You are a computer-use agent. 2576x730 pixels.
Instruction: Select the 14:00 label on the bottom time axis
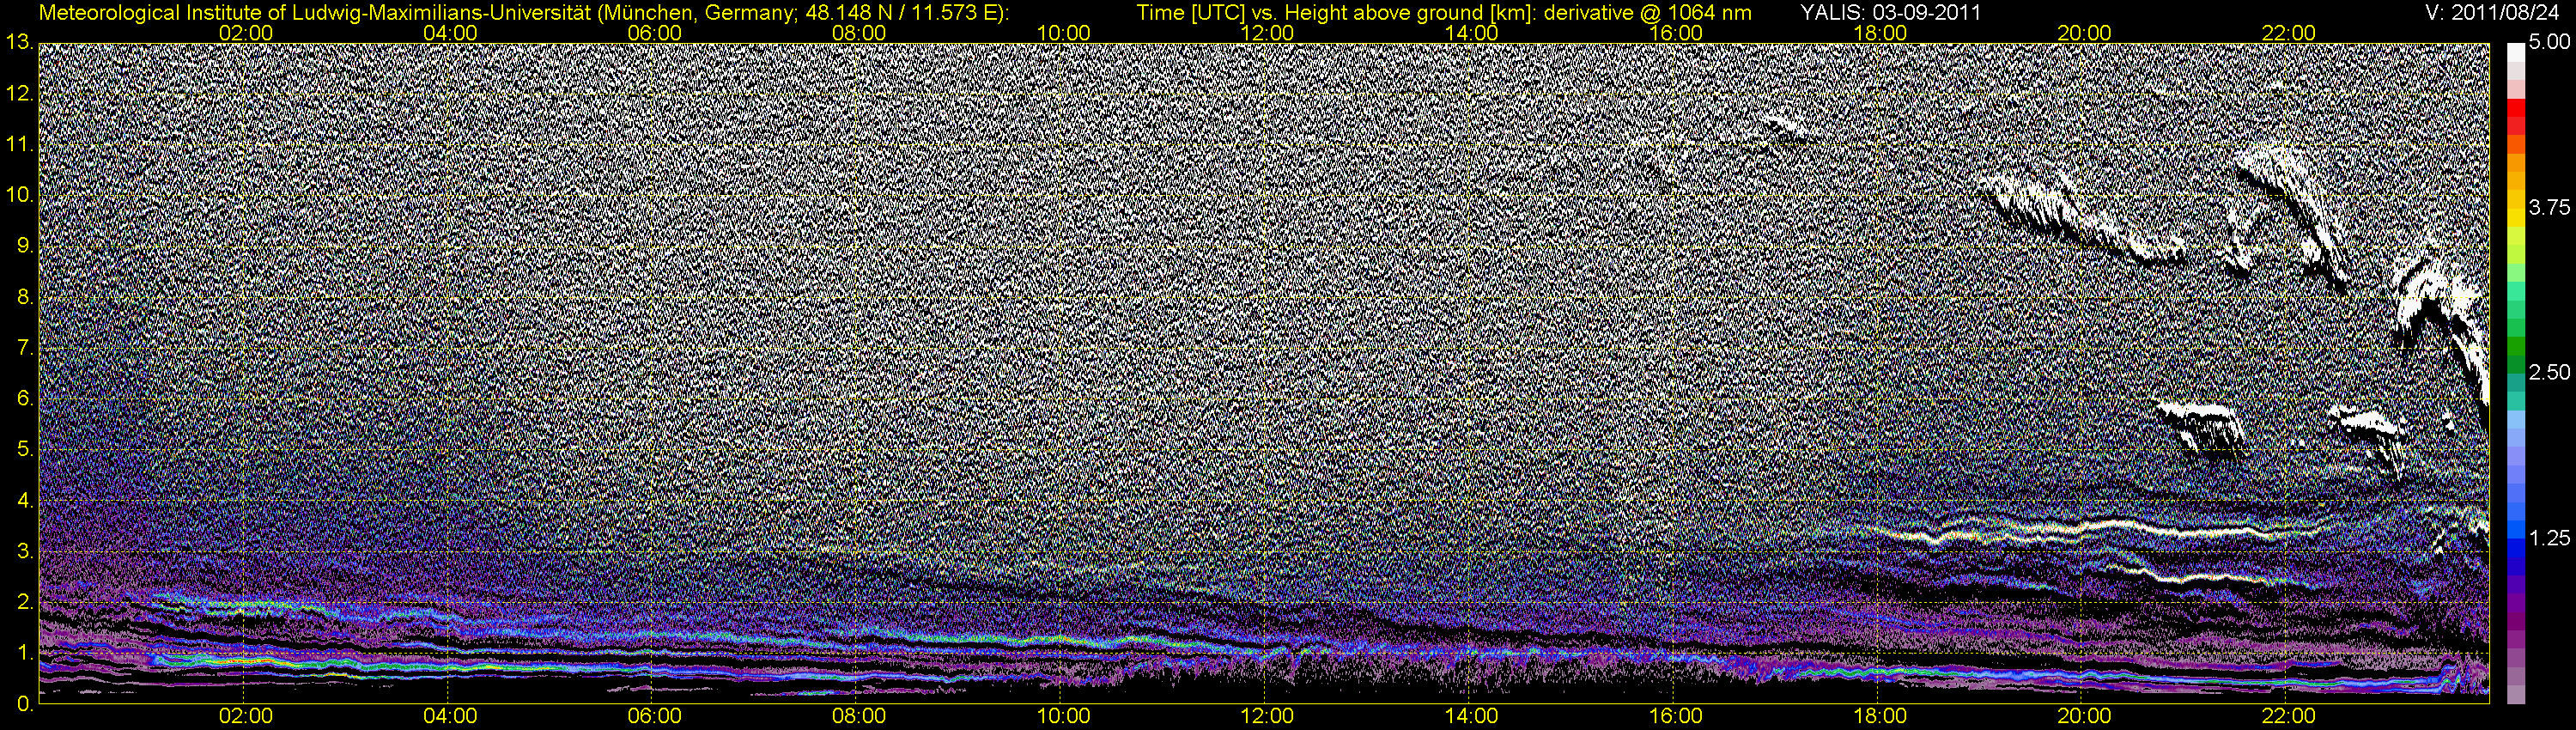(x=1472, y=716)
